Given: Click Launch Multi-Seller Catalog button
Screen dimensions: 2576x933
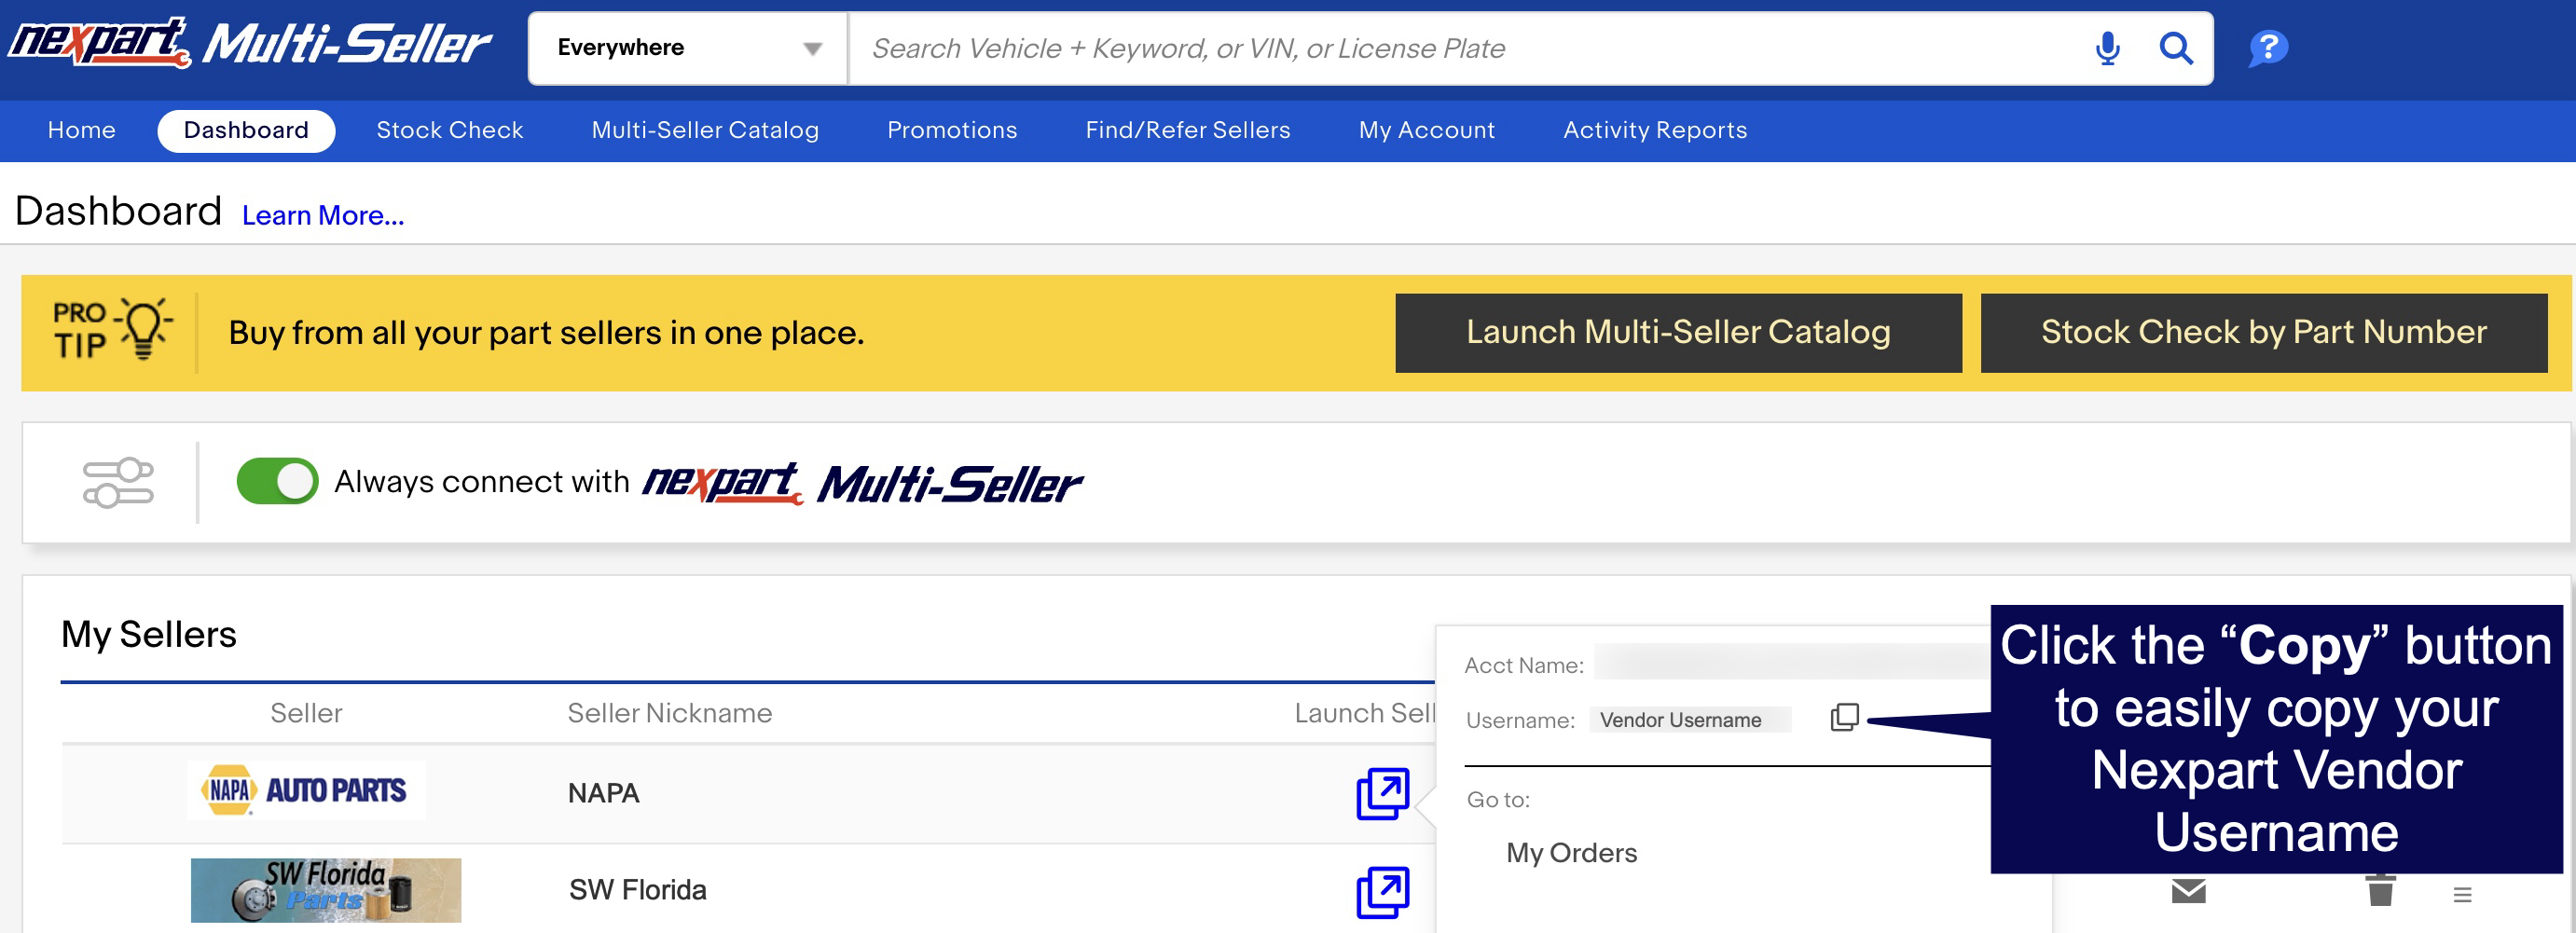Looking at the screenshot, I should pos(1677,332).
